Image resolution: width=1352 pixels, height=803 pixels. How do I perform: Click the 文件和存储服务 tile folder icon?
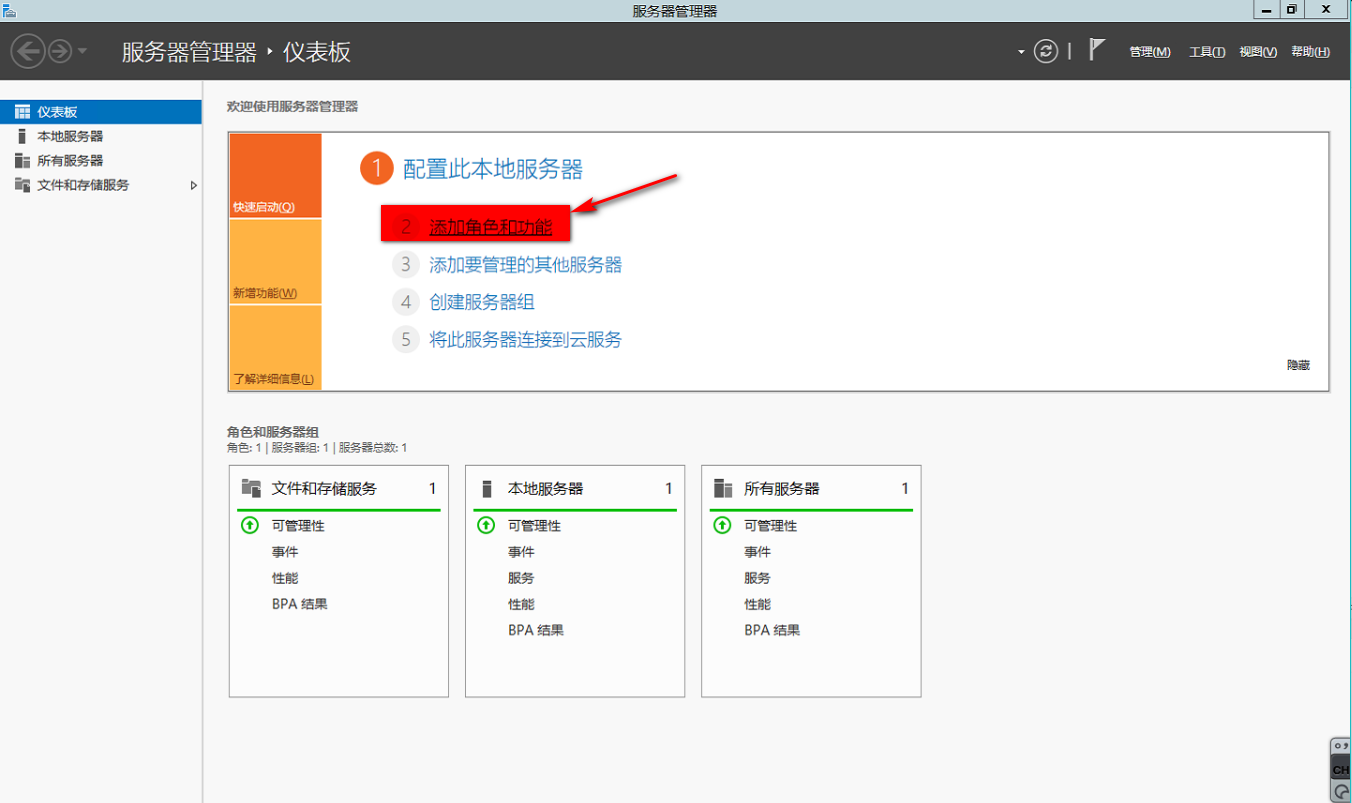(x=251, y=488)
